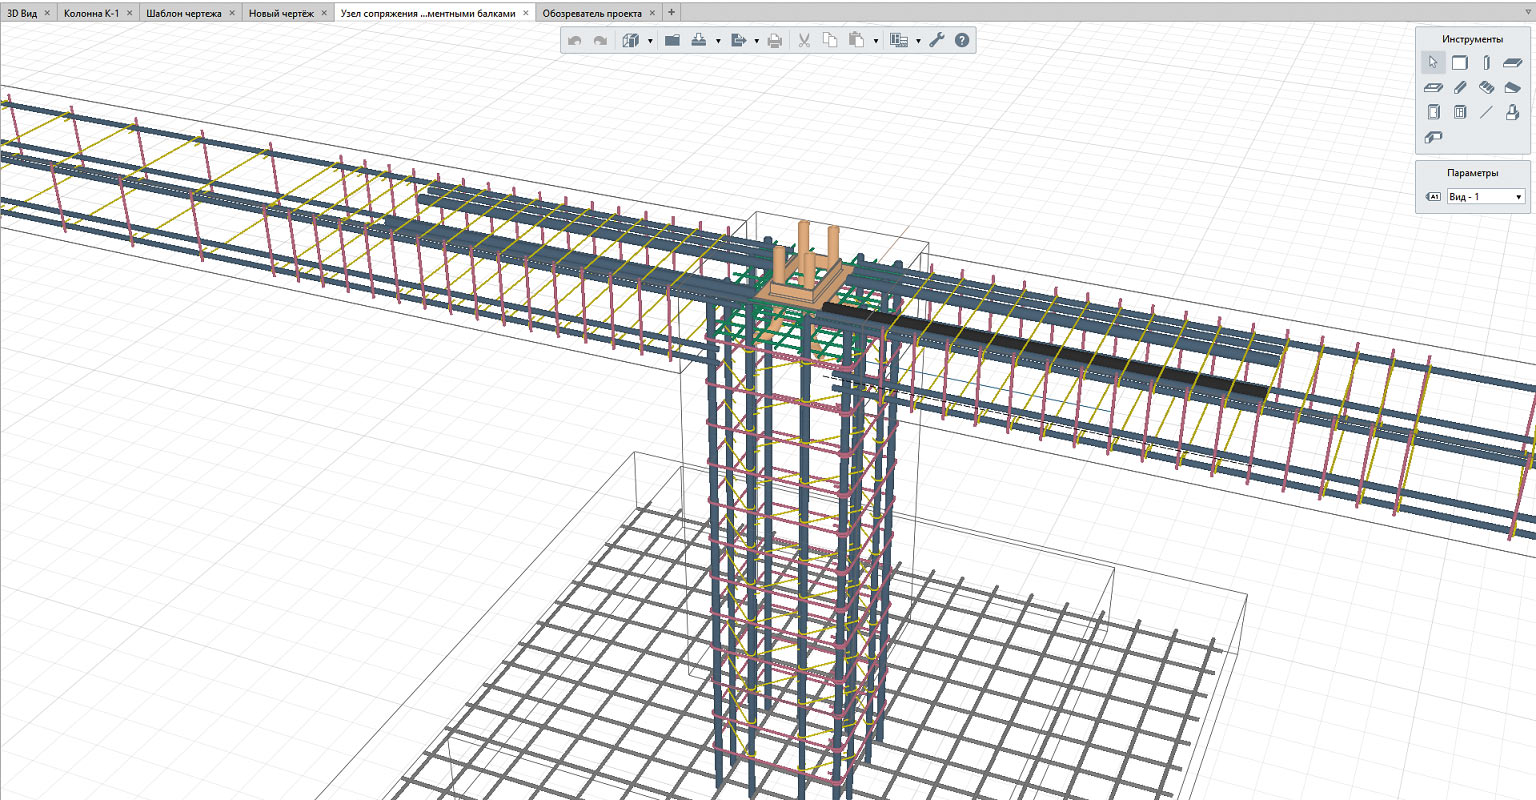Image resolution: width=1536 pixels, height=800 pixels.
Task: Select the column tool in Инструменты
Action: tap(1486, 63)
